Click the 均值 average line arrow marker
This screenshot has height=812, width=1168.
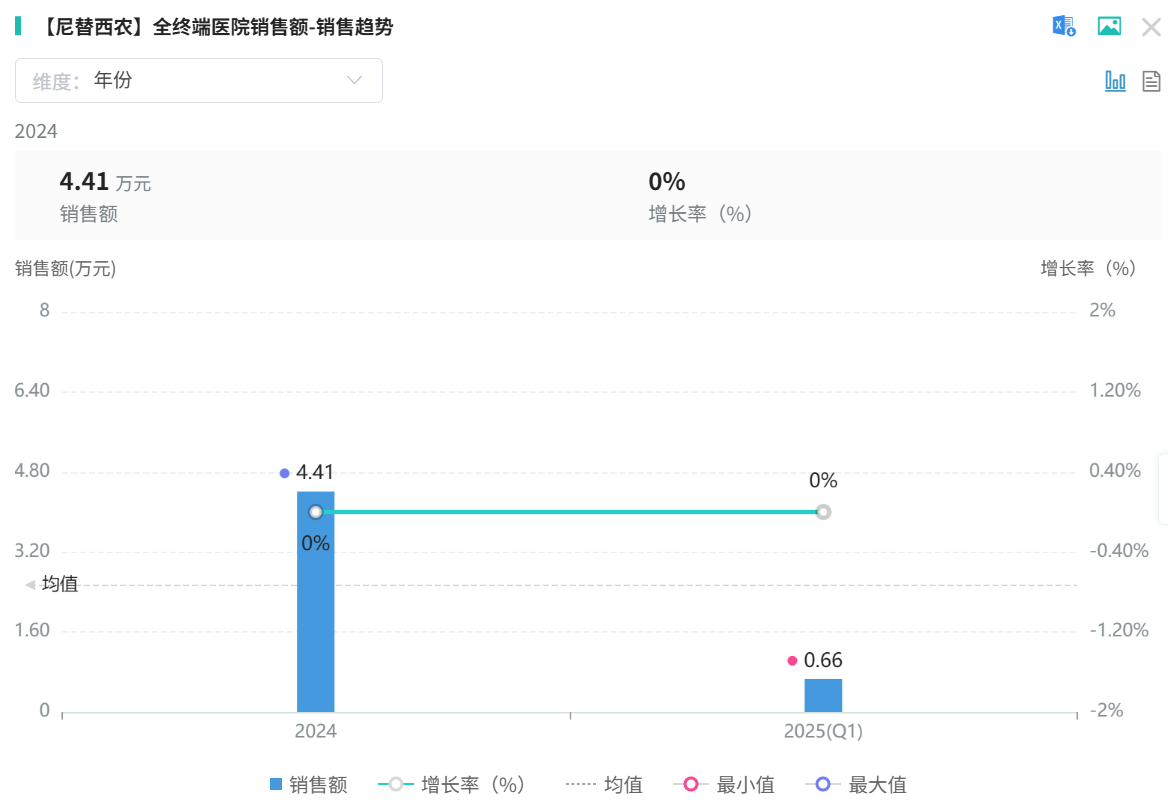coord(30,584)
